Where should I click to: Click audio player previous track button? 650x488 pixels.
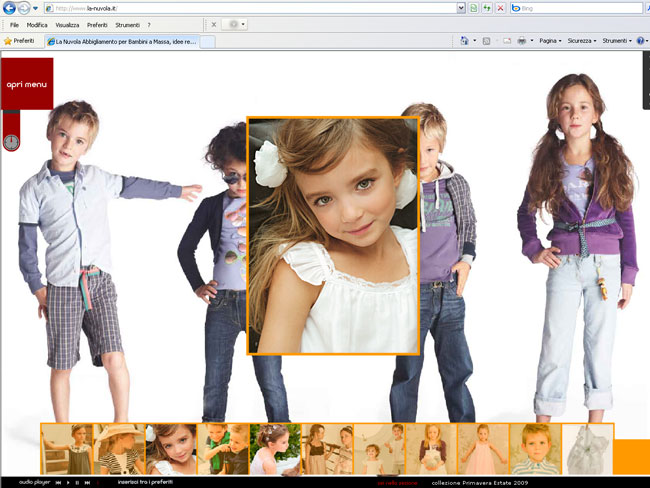[x=58, y=483]
